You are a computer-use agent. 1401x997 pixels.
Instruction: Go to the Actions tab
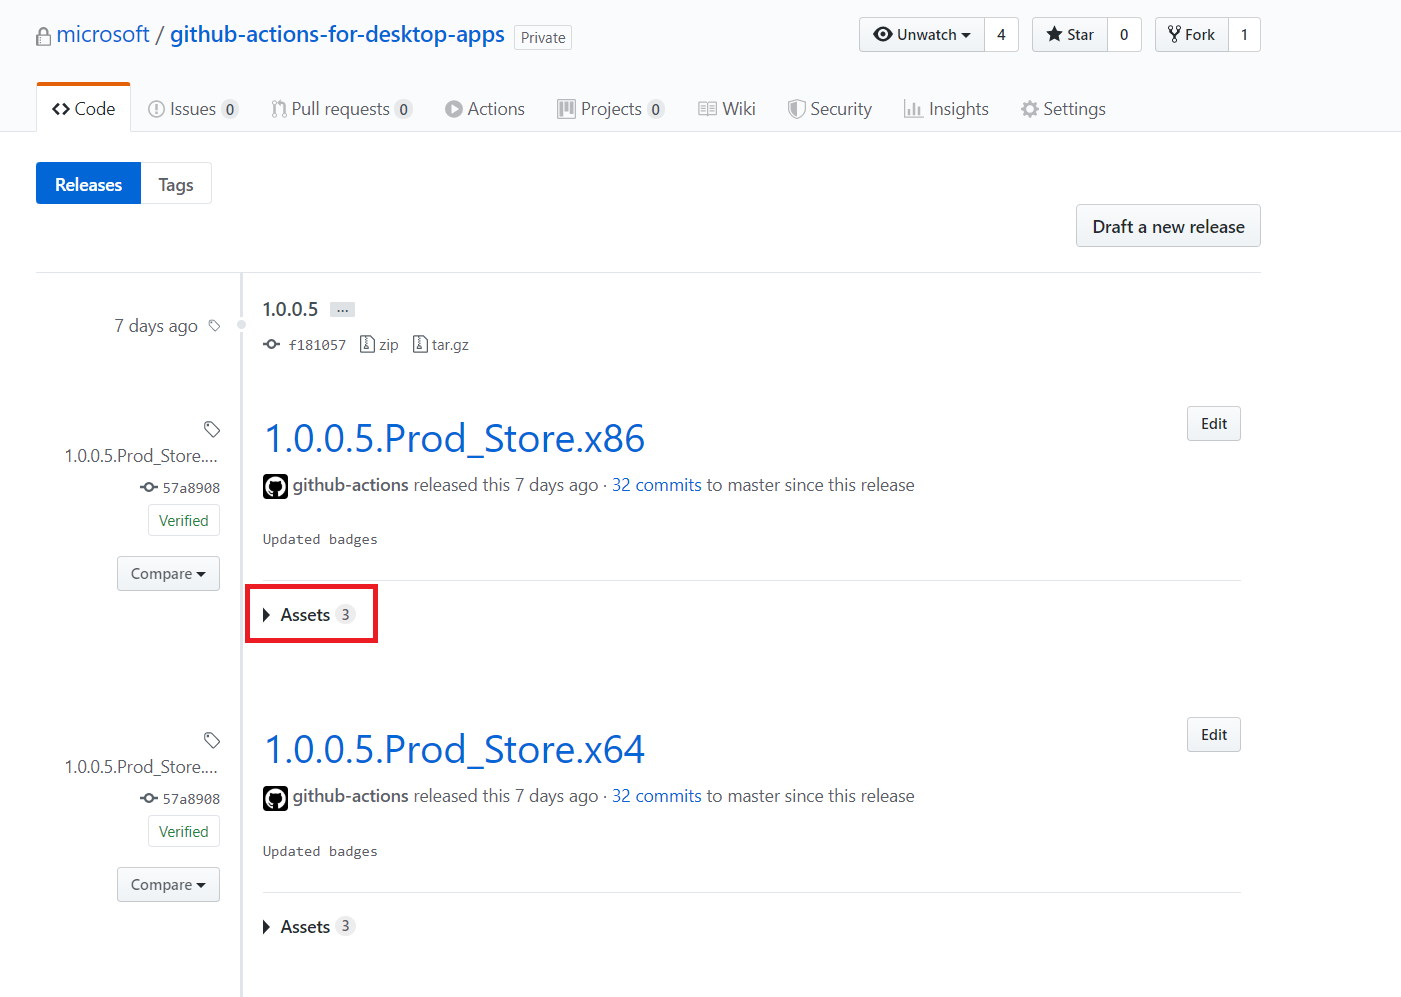(x=485, y=109)
